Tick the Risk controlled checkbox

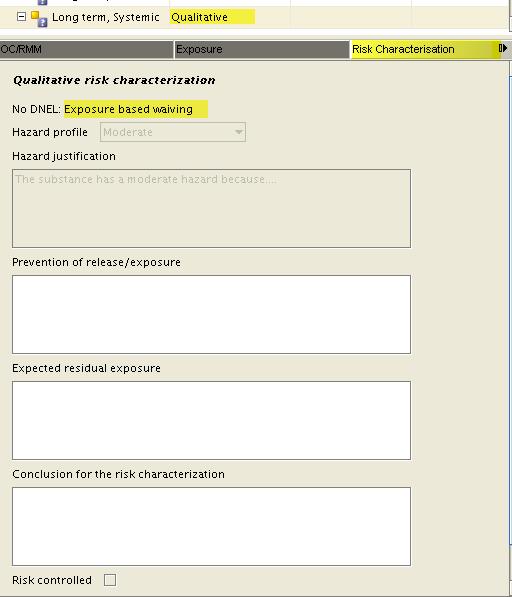tap(110, 580)
